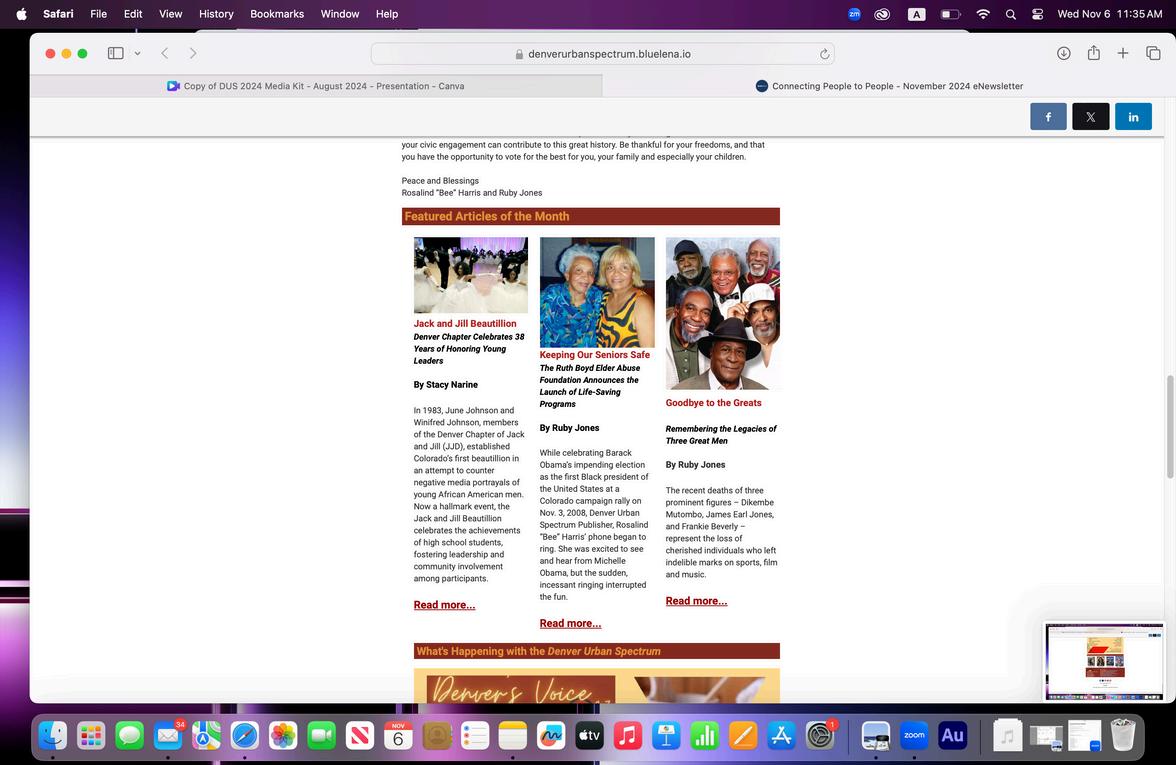Click the photo of two senior women

597,292
